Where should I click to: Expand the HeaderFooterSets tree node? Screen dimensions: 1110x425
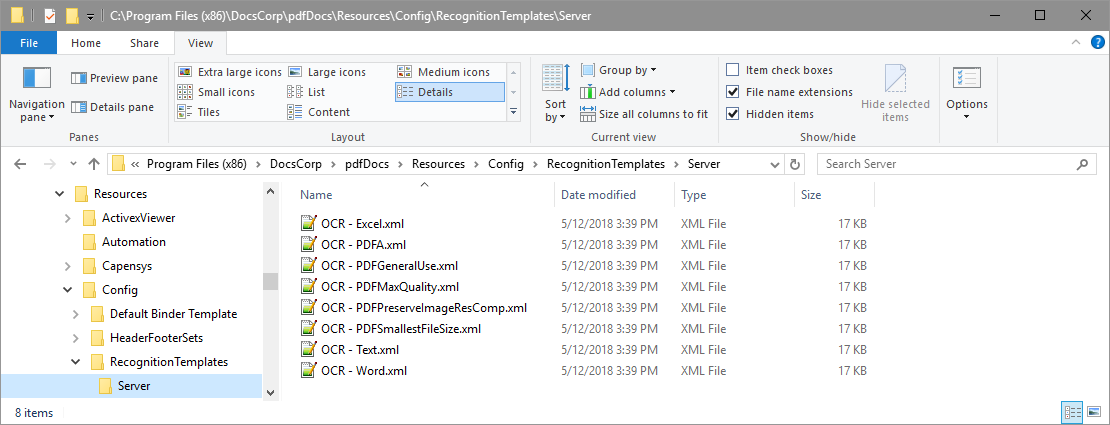point(76,338)
